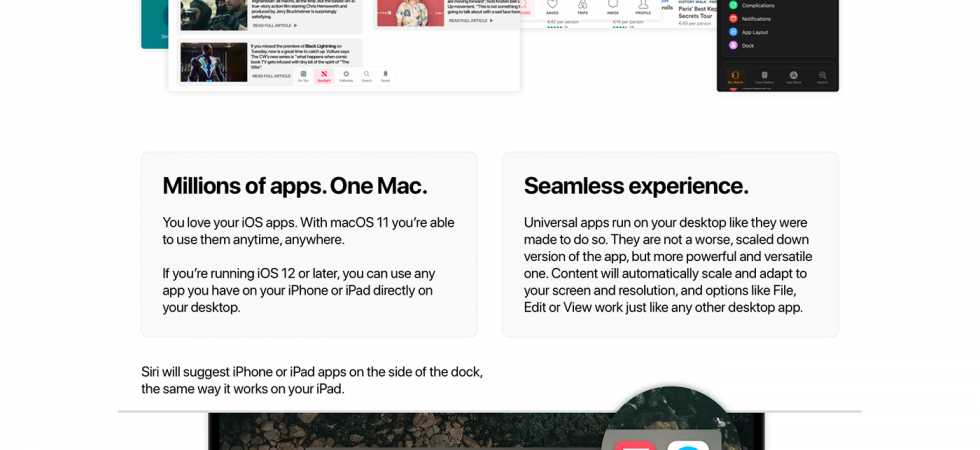Open App Store tab in Watch app
This screenshot has width=980, height=450.
click(x=793, y=78)
